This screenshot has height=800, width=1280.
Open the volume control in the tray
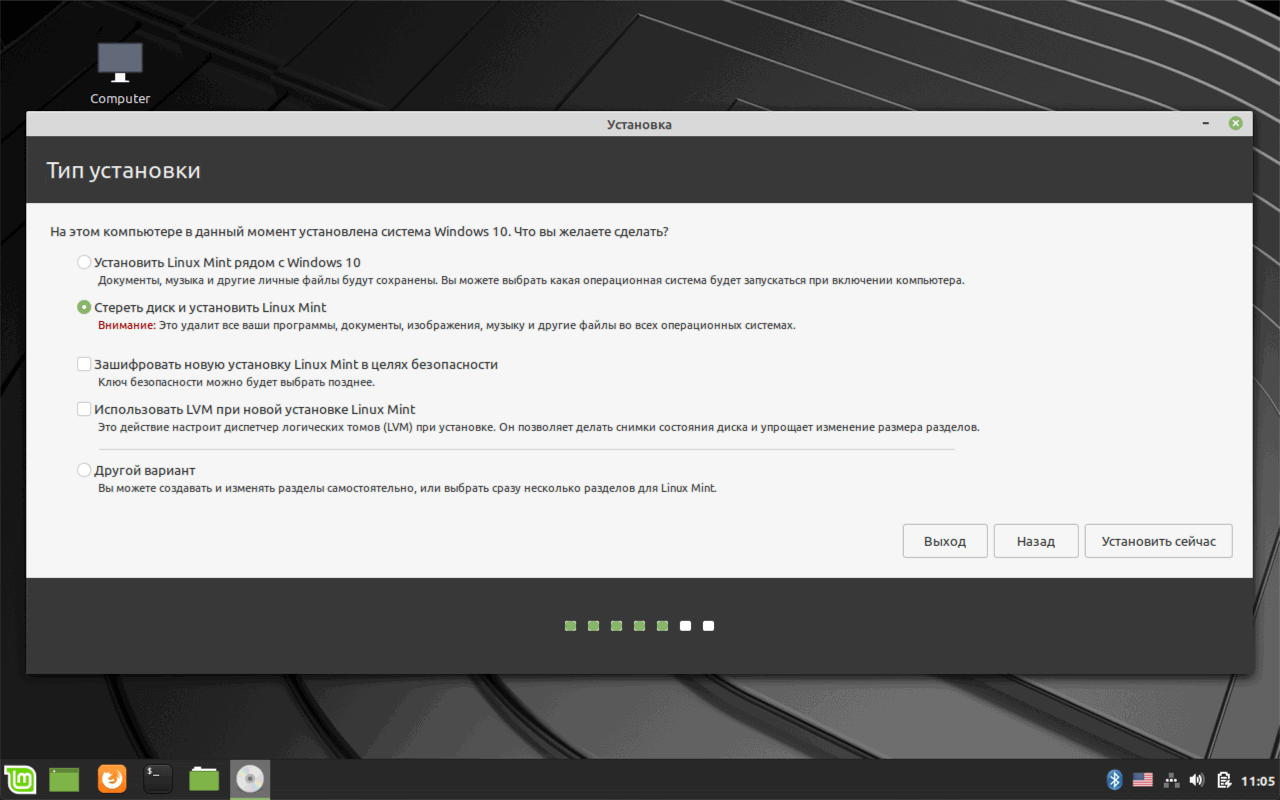[1197, 780]
